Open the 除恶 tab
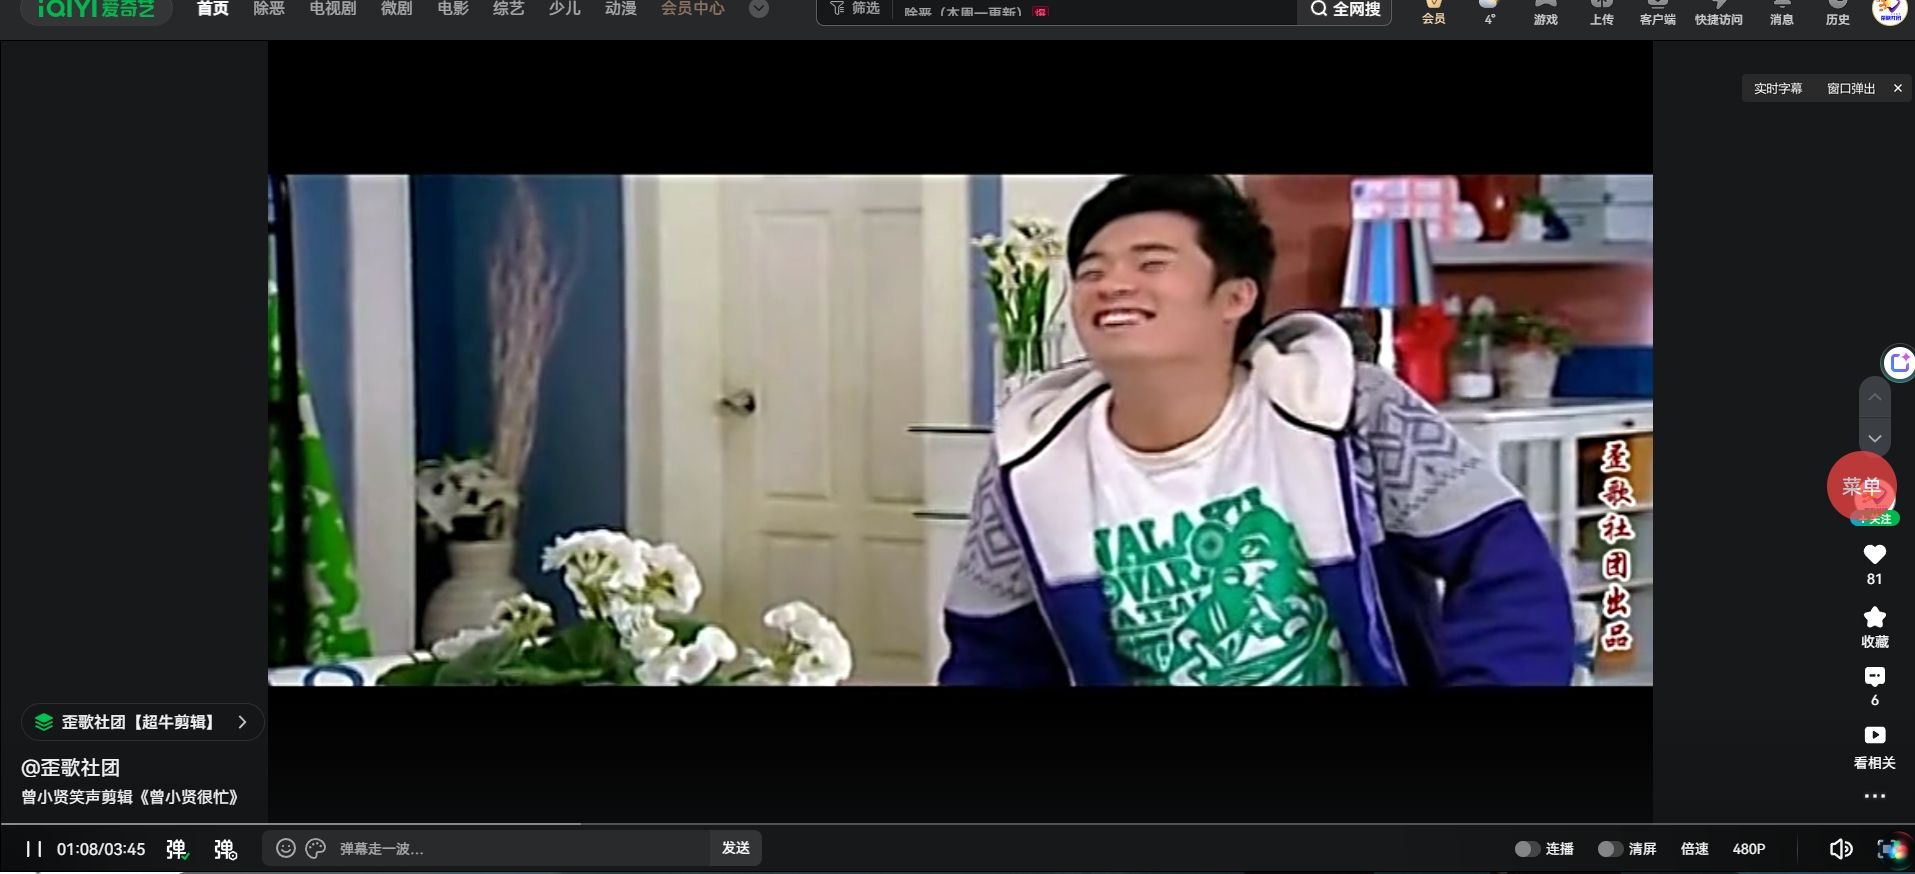The width and height of the screenshot is (1915, 874). point(269,9)
